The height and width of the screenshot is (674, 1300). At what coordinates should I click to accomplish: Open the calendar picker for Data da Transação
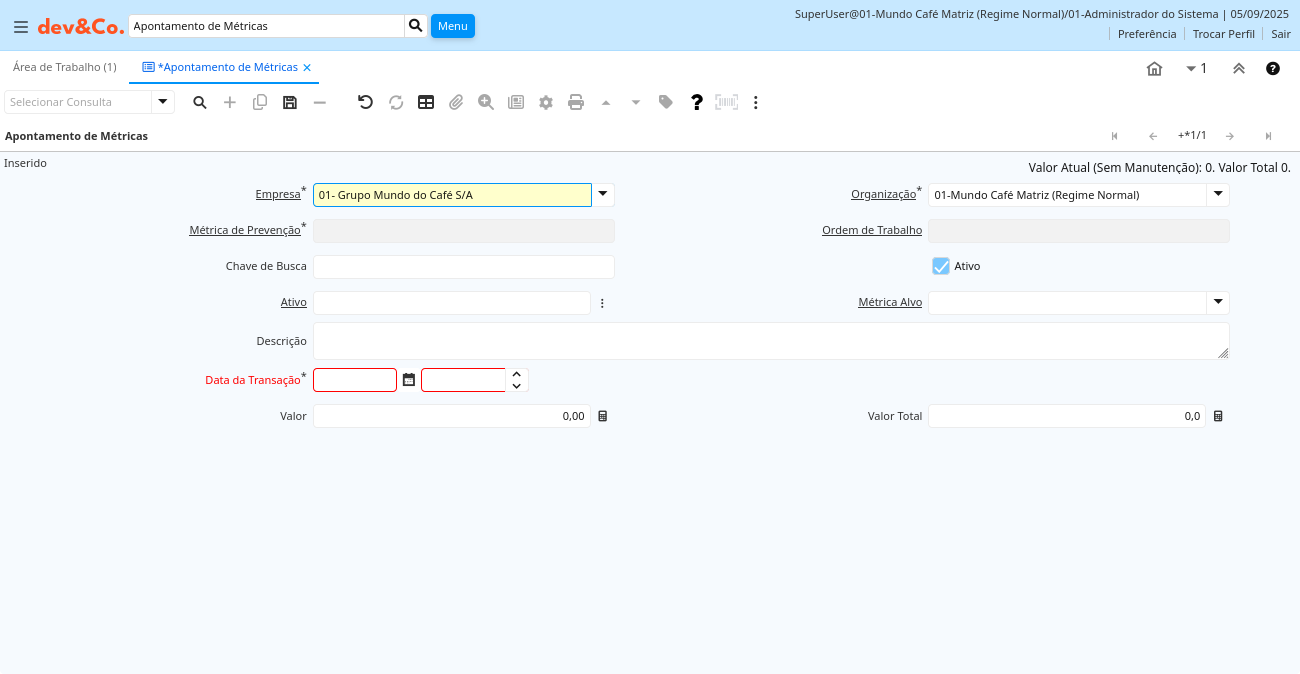point(409,380)
